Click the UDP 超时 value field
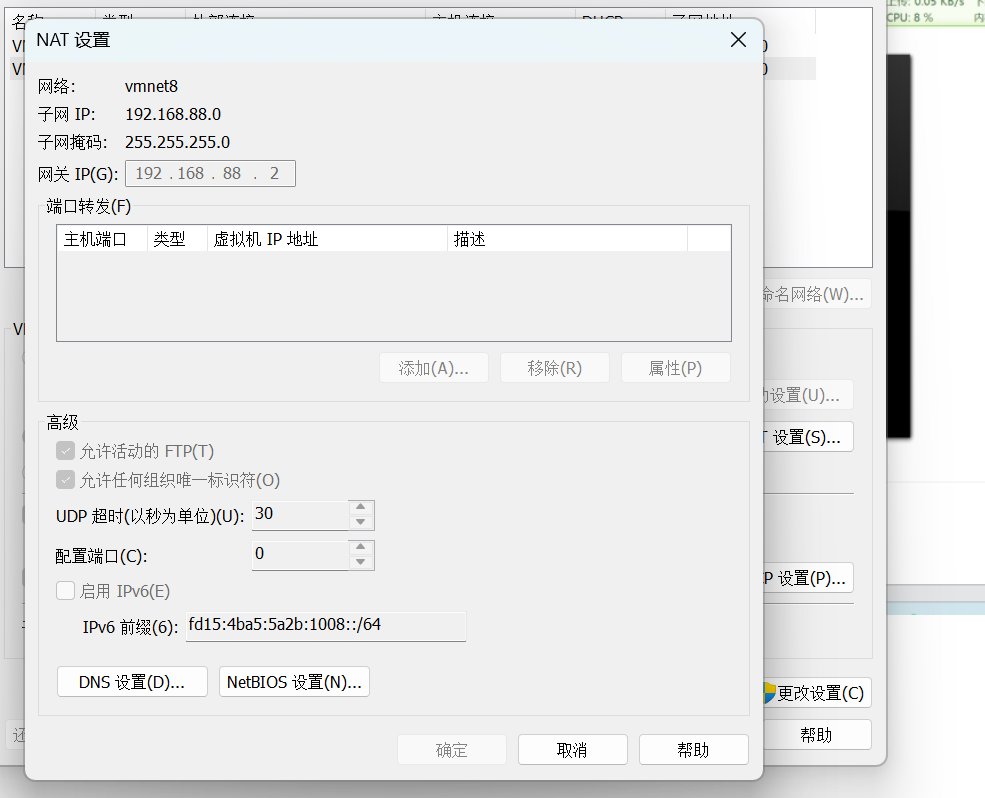The image size is (985, 798). 300,515
